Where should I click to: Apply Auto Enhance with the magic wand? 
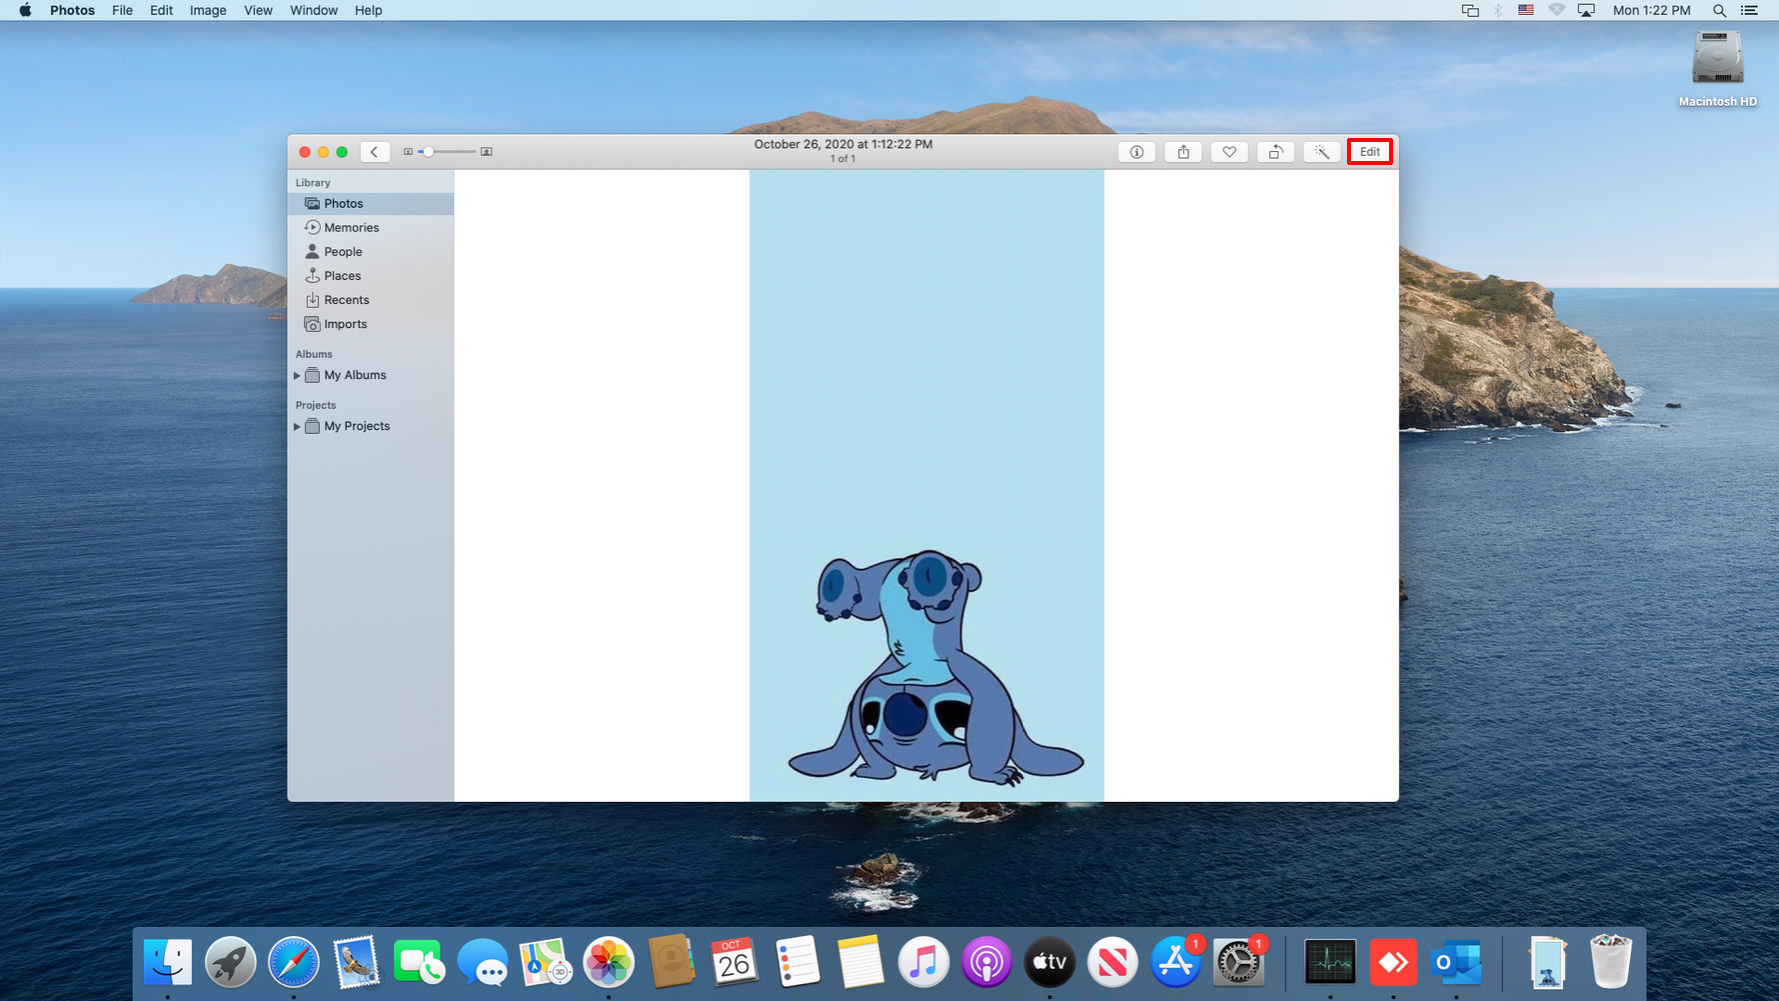pos(1322,152)
